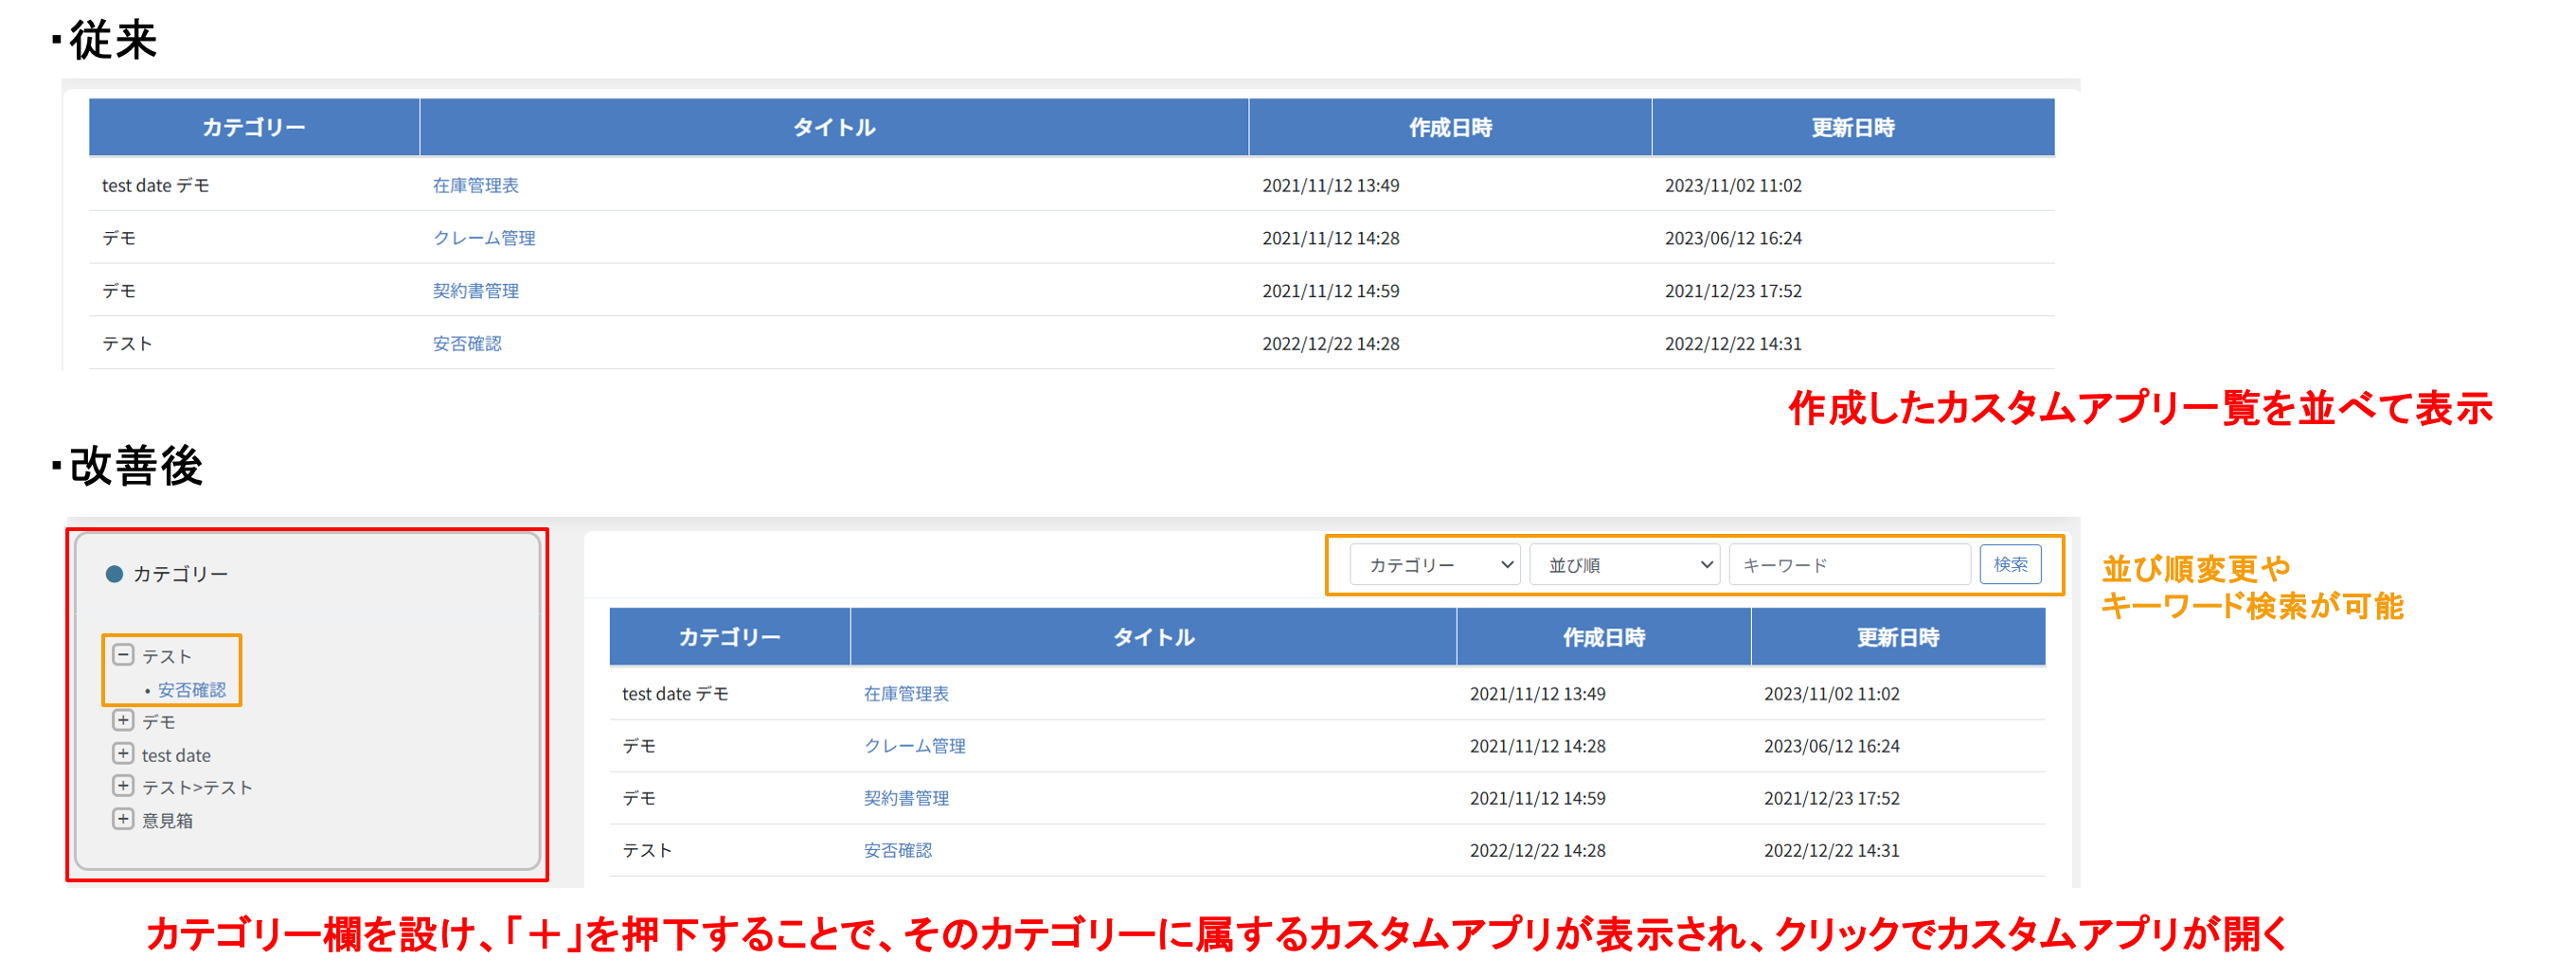Click 作成日時 column header in lower table
This screenshot has height=976, width=2576.
click(x=1603, y=637)
